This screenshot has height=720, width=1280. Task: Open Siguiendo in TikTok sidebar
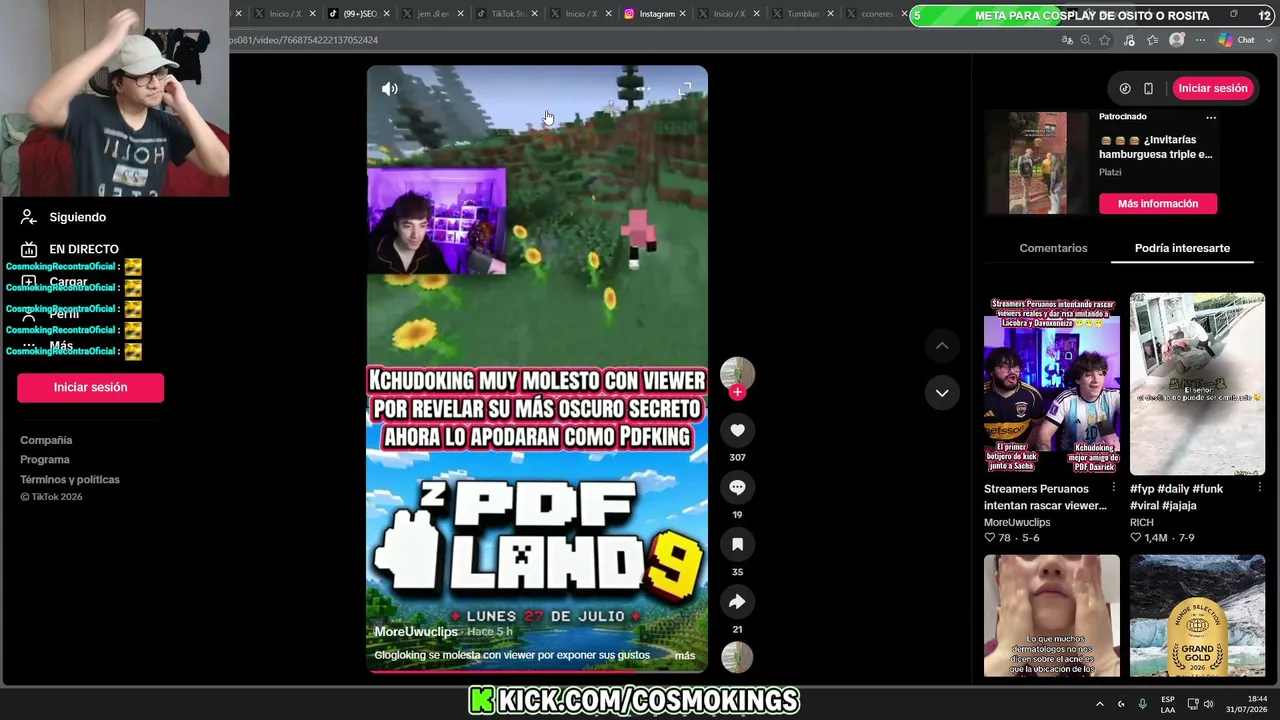point(78,217)
